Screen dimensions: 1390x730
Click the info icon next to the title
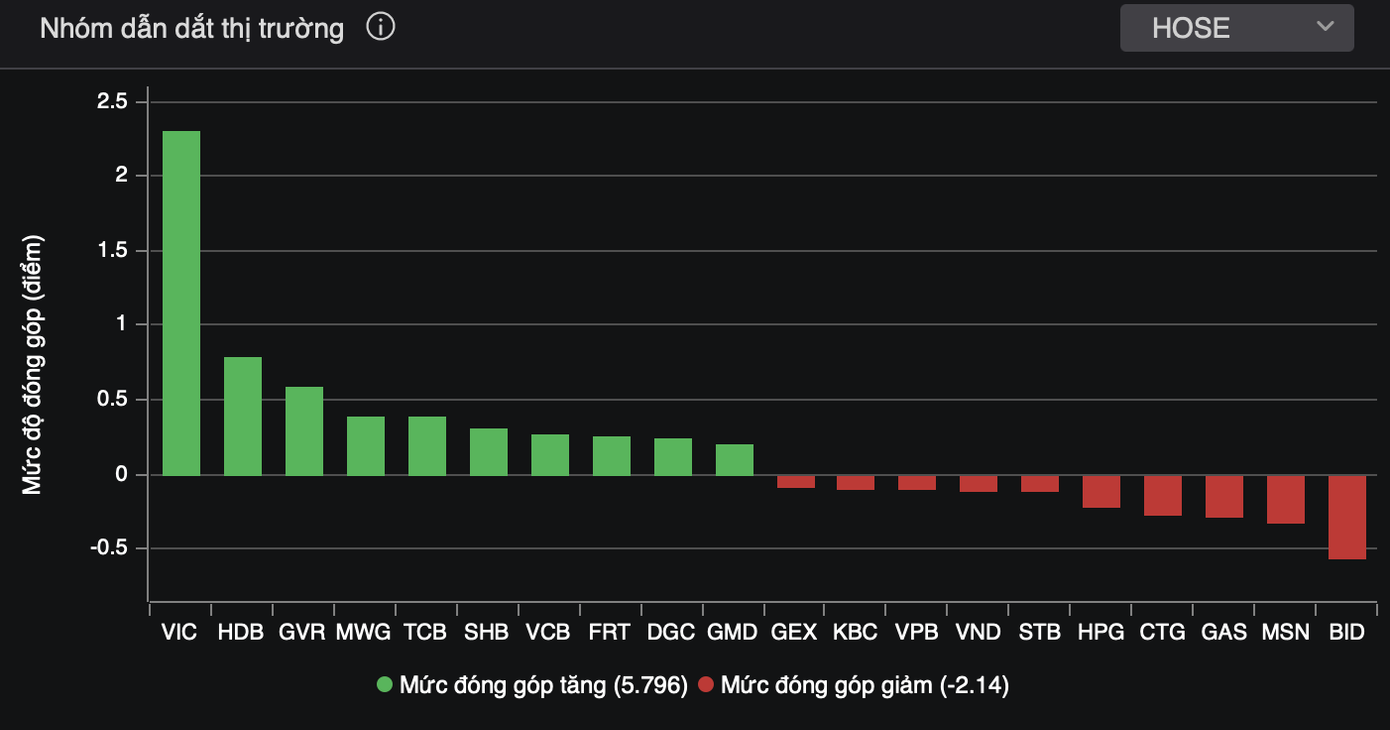click(379, 28)
